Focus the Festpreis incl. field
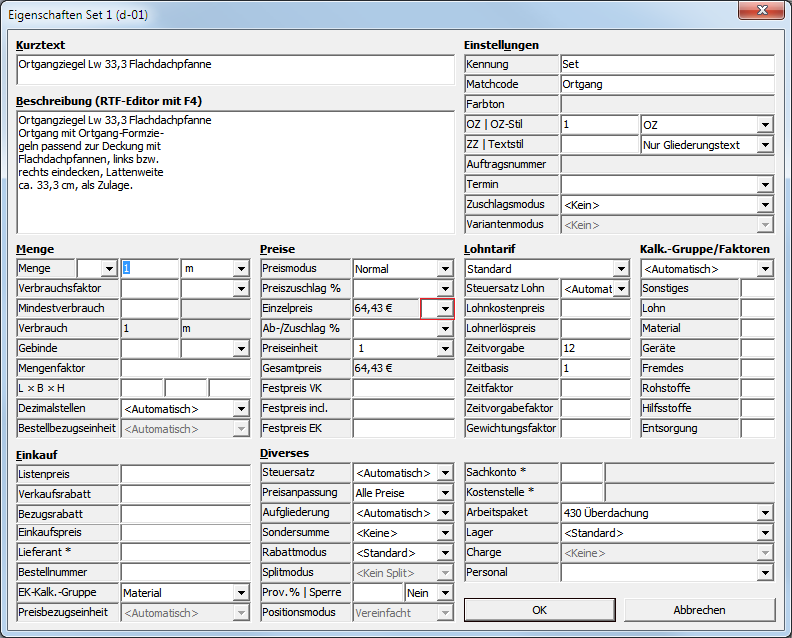 403,409
